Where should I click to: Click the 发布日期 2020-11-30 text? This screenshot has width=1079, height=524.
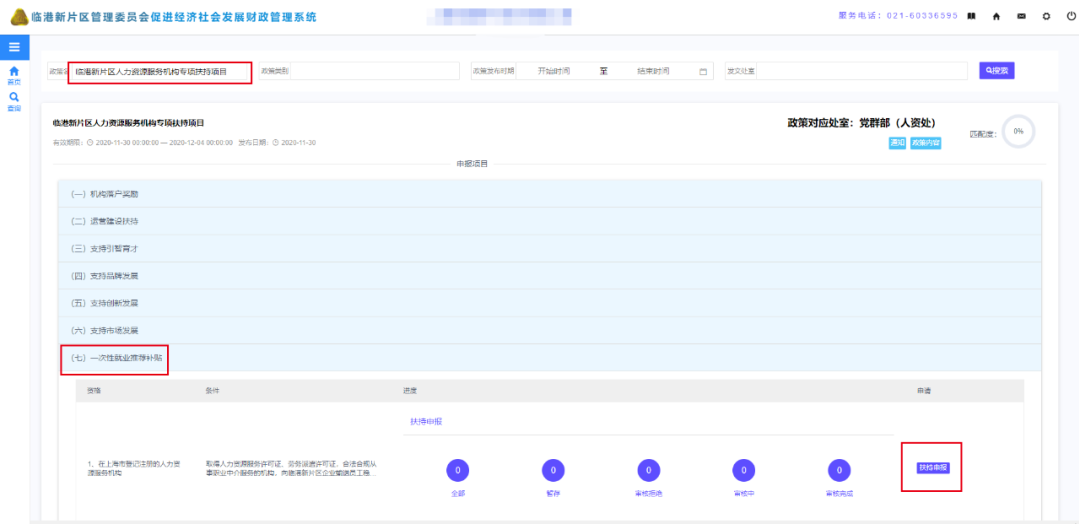pos(277,143)
